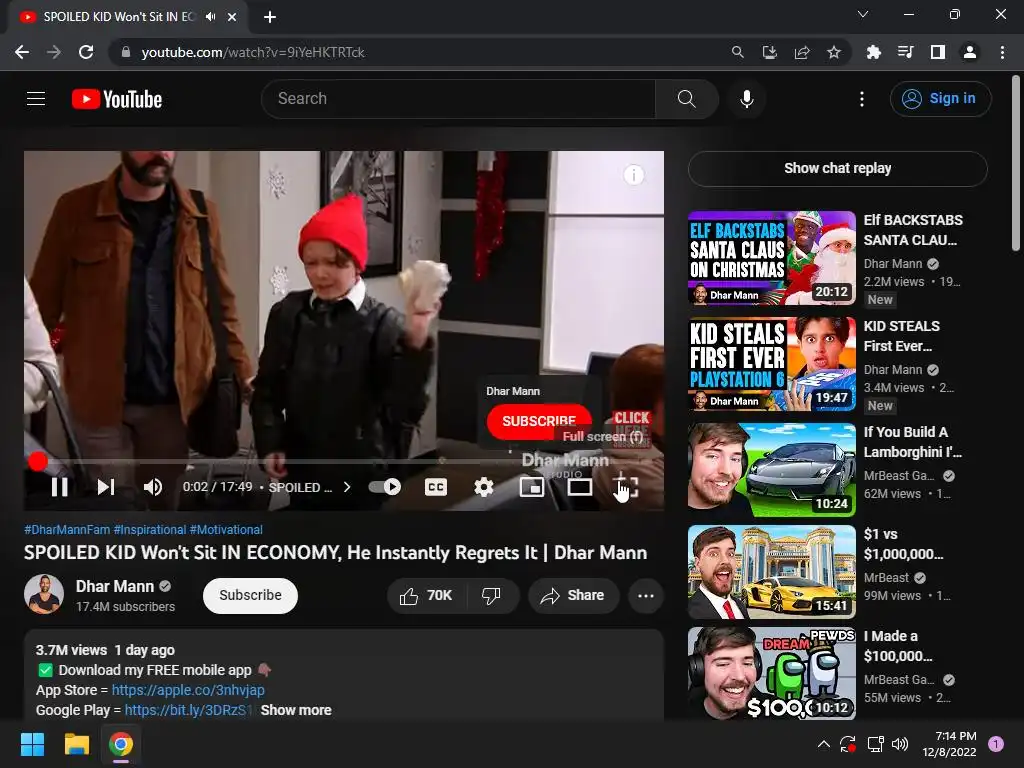Start voice search with microphone
Image resolution: width=1024 pixels, height=768 pixels.
coord(746,99)
